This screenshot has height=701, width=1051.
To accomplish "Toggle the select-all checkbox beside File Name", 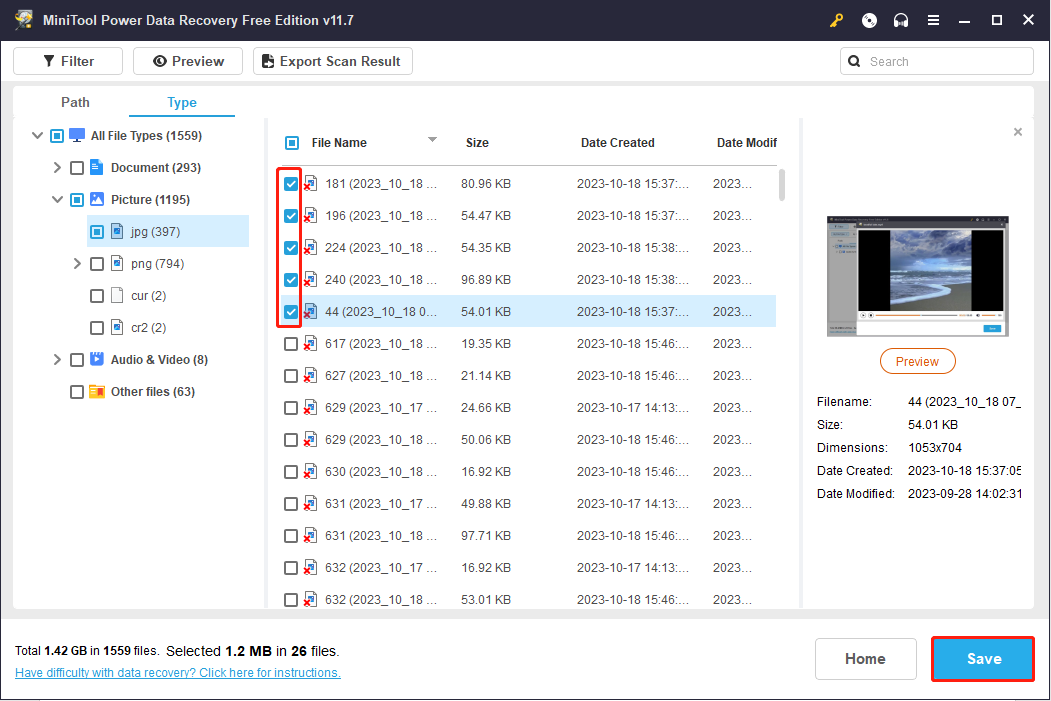I will point(290,142).
